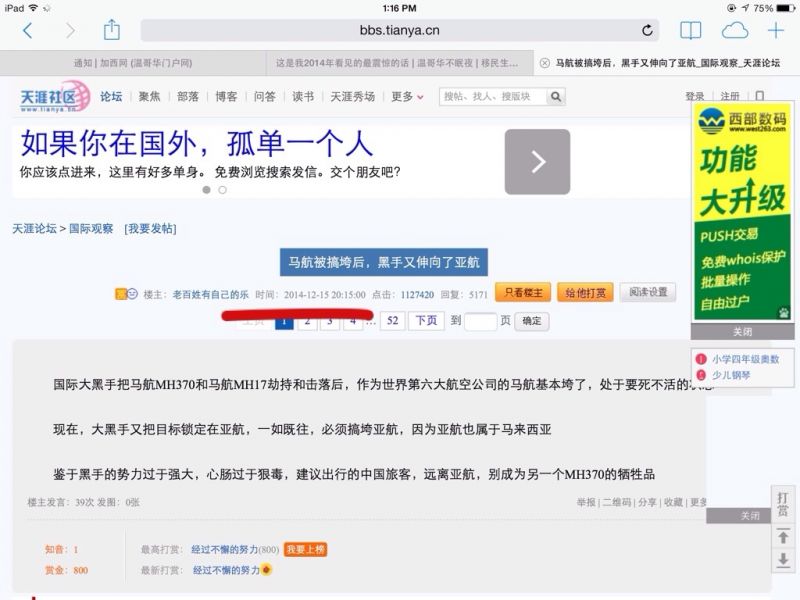Add new tab with plus icon

[x=776, y=31]
